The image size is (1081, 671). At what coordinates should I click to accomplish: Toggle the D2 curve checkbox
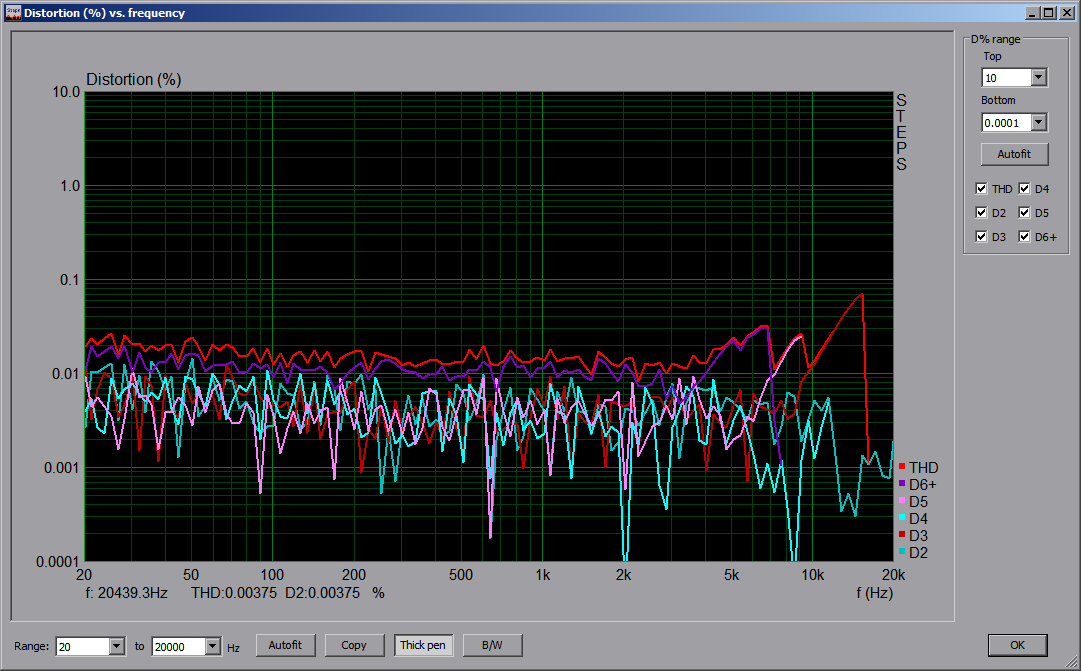coord(981,213)
